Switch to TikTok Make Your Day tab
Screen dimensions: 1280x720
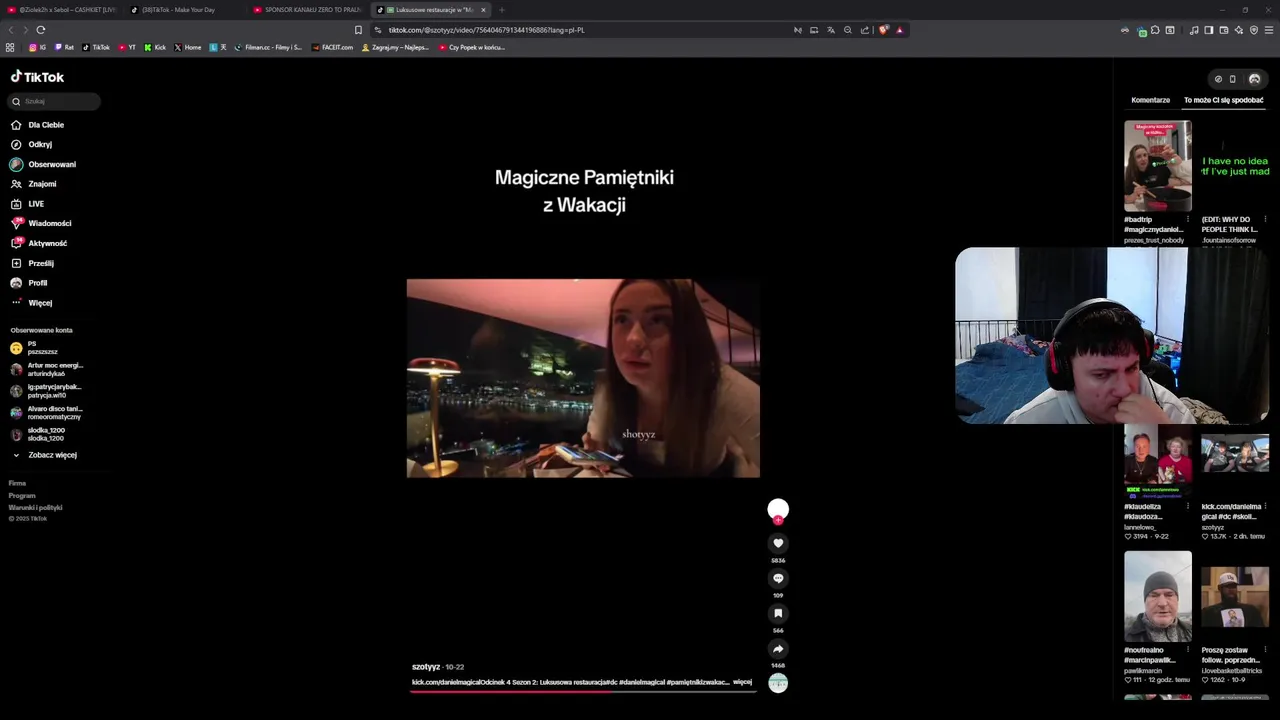tap(185, 10)
